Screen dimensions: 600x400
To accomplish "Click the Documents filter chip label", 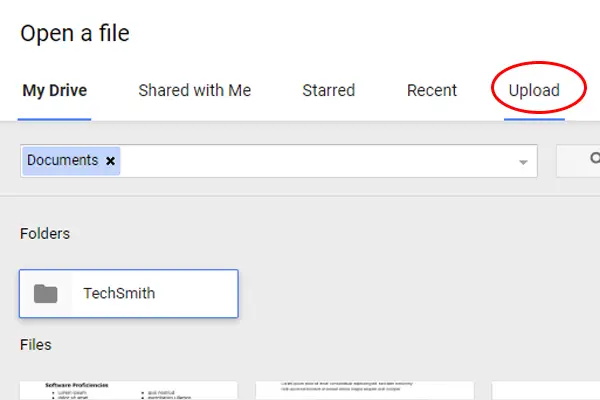I will point(62,160).
